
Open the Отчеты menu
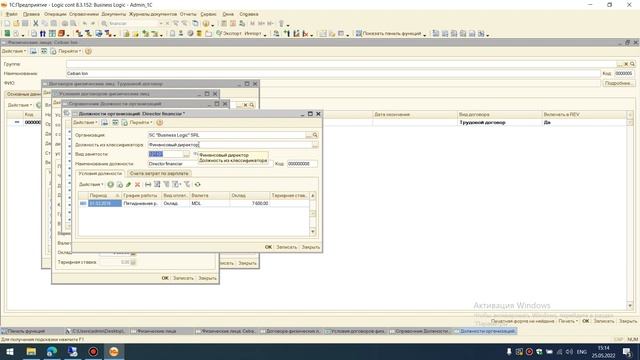tap(188, 14)
